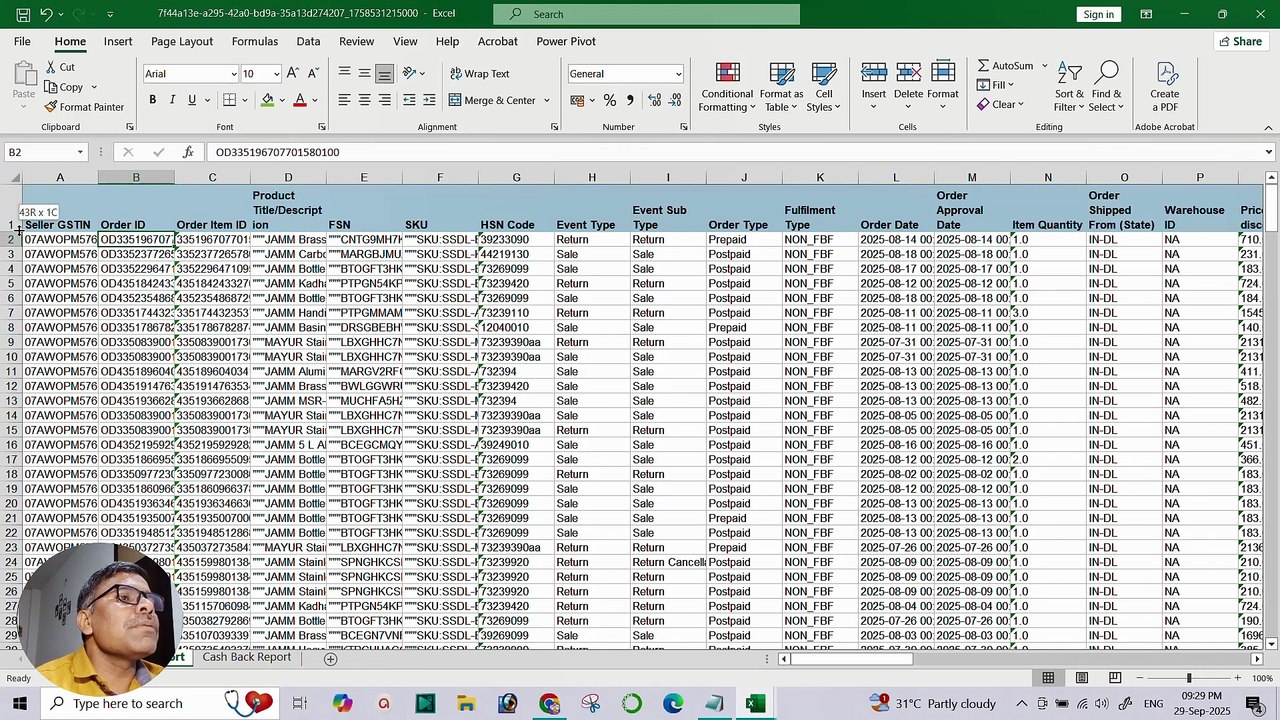Image resolution: width=1280 pixels, height=720 pixels.
Task: Open Format as Table gallery
Action: pyautogui.click(x=781, y=87)
